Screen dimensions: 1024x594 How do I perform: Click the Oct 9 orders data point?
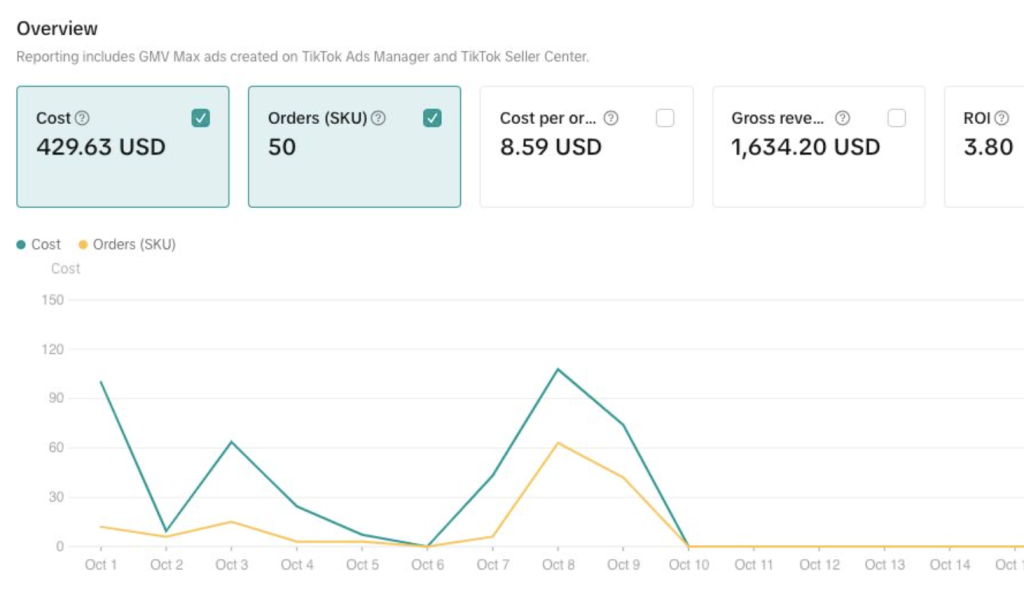[x=623, y=477]
